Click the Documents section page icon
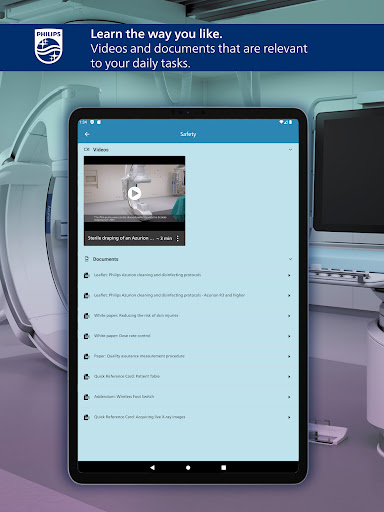 click(x=87, y=259)
